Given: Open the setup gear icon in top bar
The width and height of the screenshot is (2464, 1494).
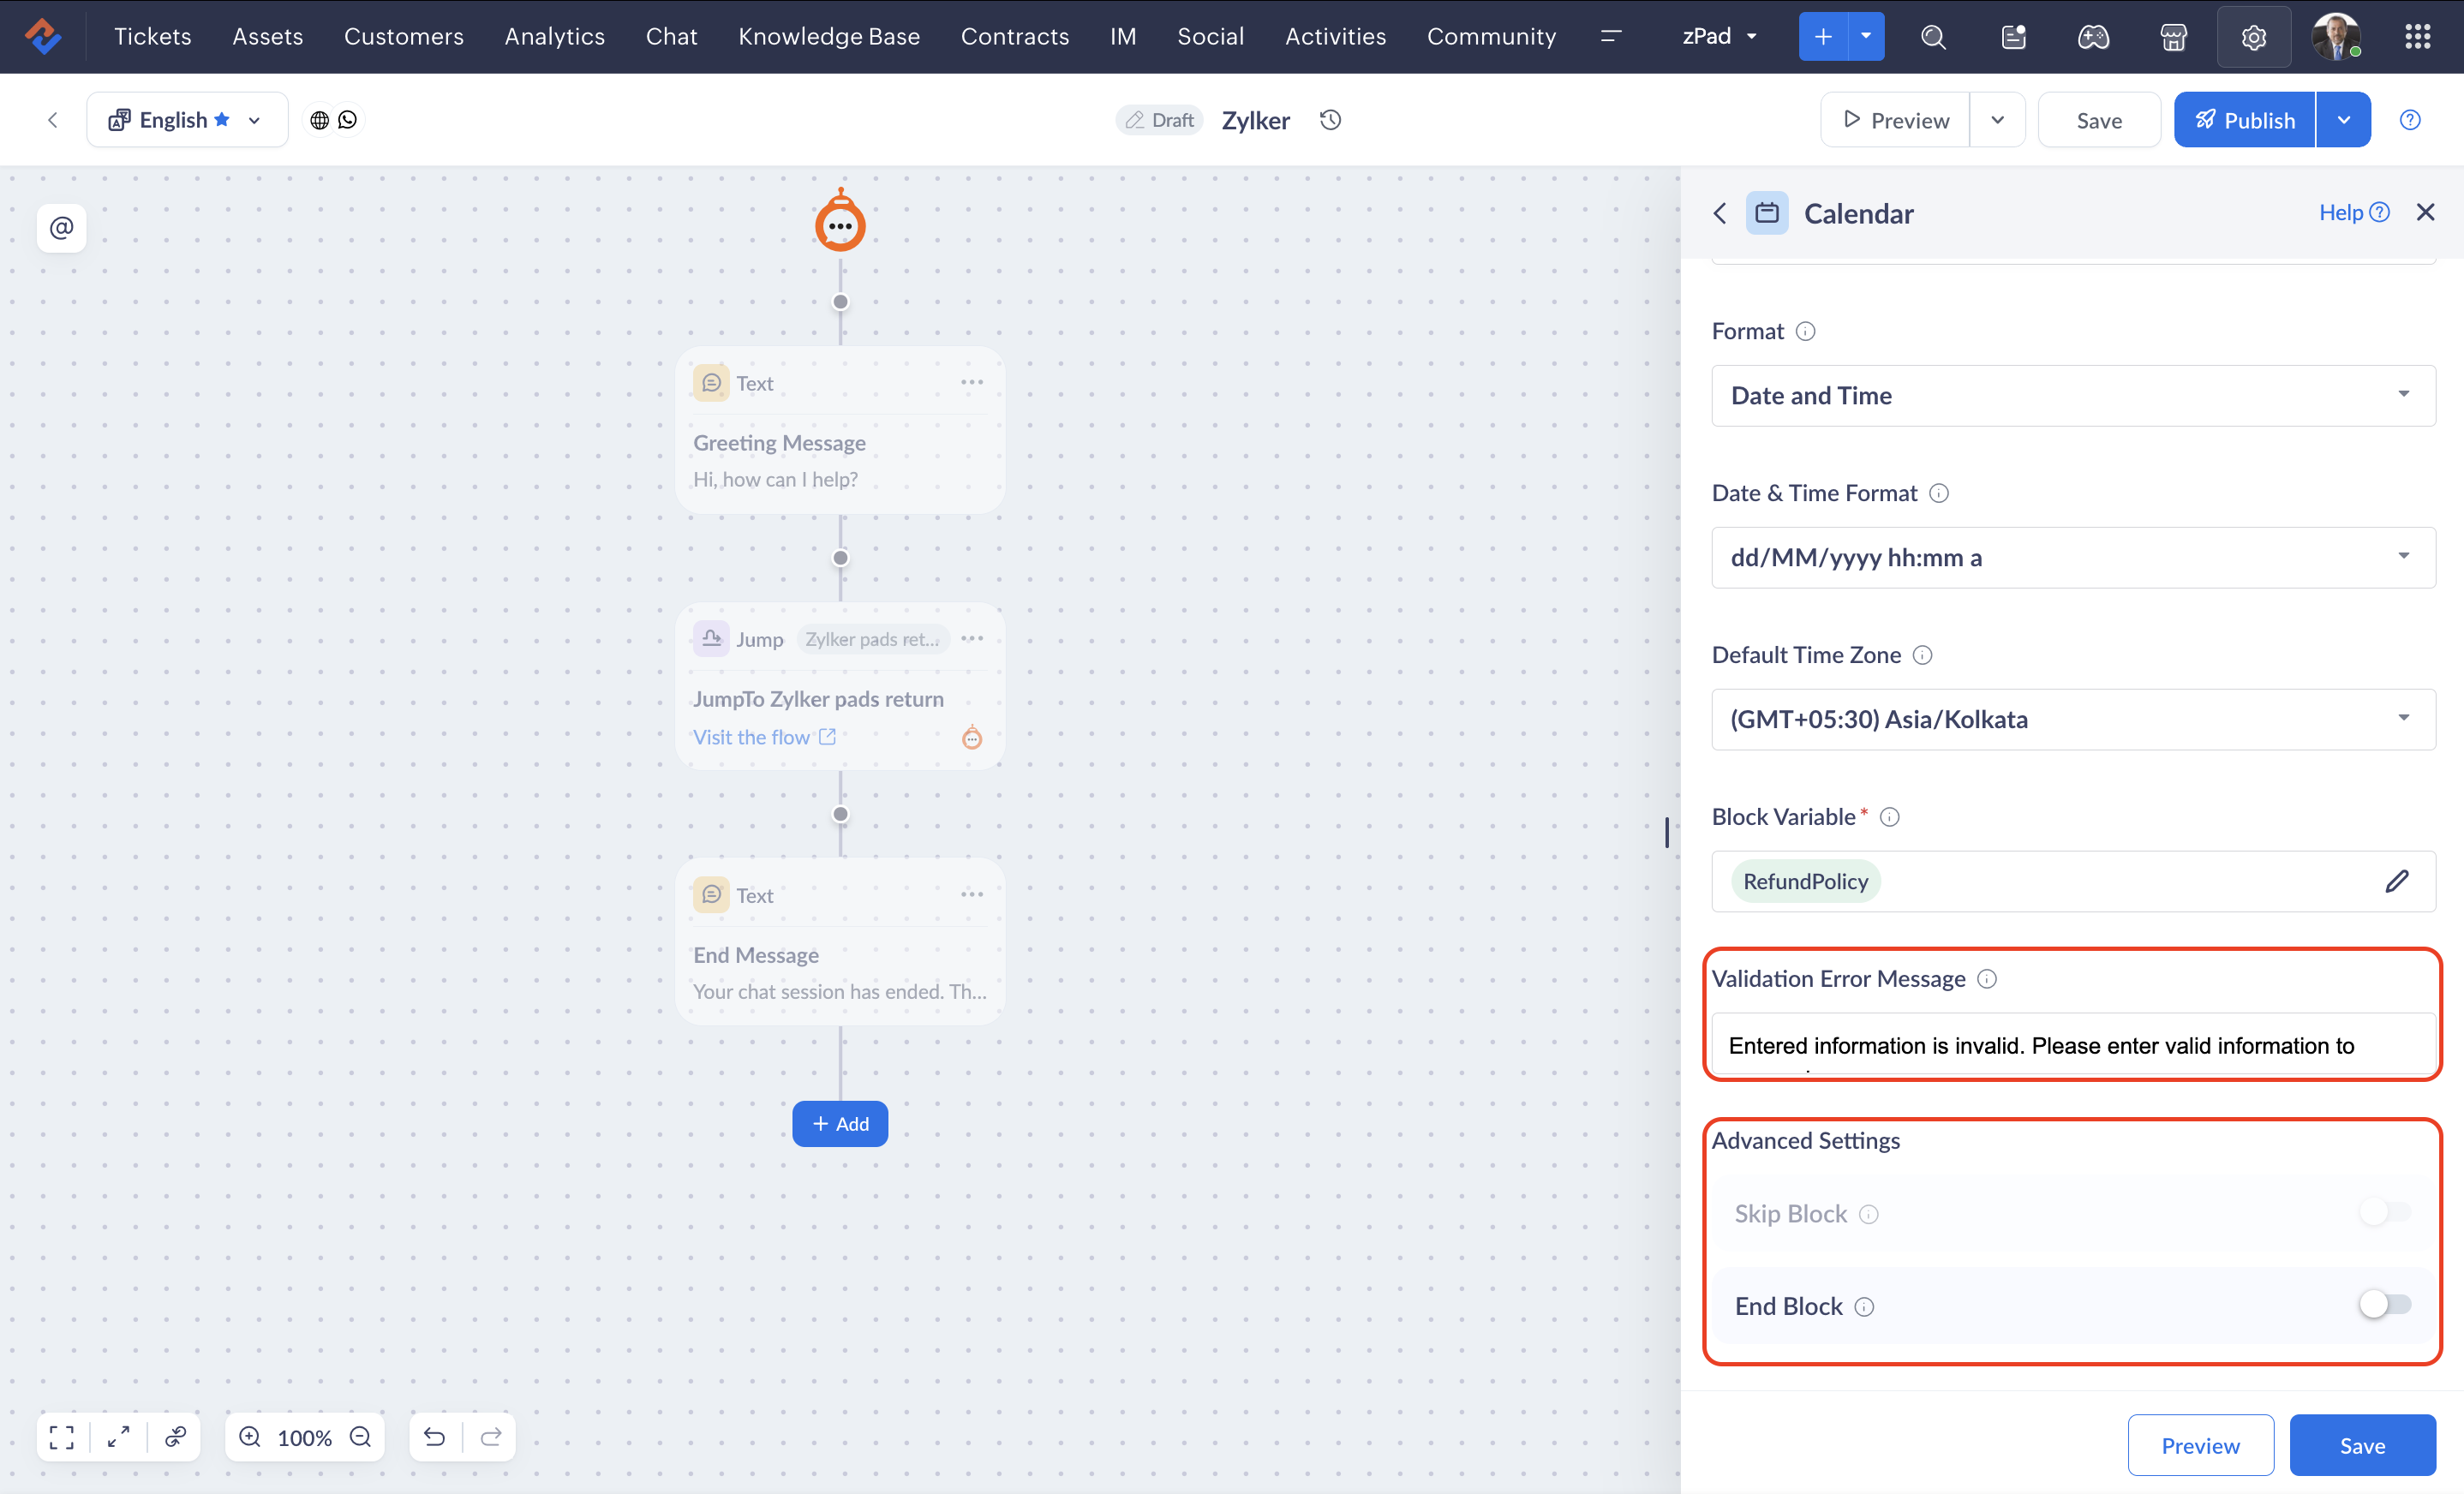Looking at the screenshot, I should click(x=2252, y=37).
